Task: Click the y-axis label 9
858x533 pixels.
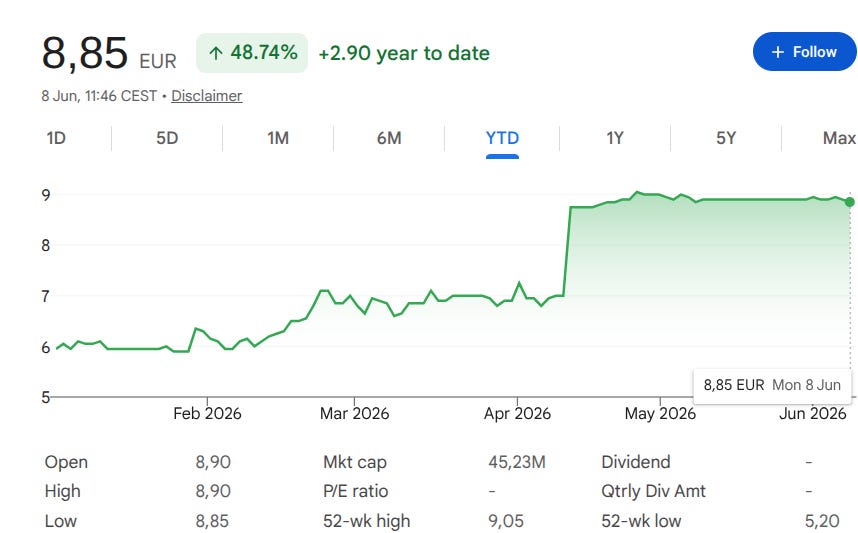Action: coord(46,195)
